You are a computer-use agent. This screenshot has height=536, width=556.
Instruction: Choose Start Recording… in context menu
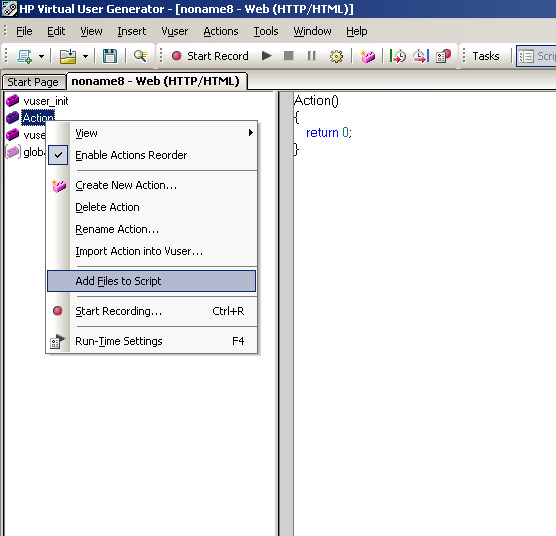(x=152, y=311)
